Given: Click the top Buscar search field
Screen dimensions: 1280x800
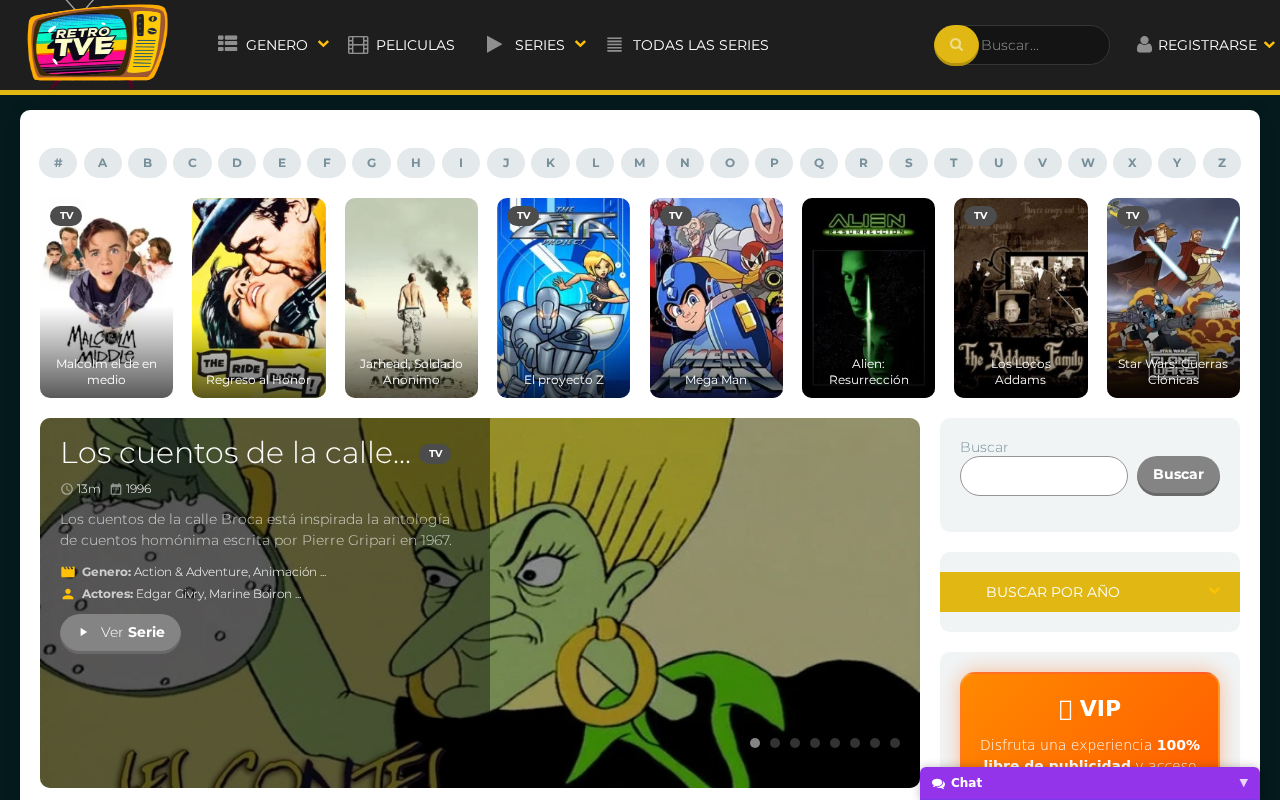Looking at the screenshot, I should (1040, 45).
